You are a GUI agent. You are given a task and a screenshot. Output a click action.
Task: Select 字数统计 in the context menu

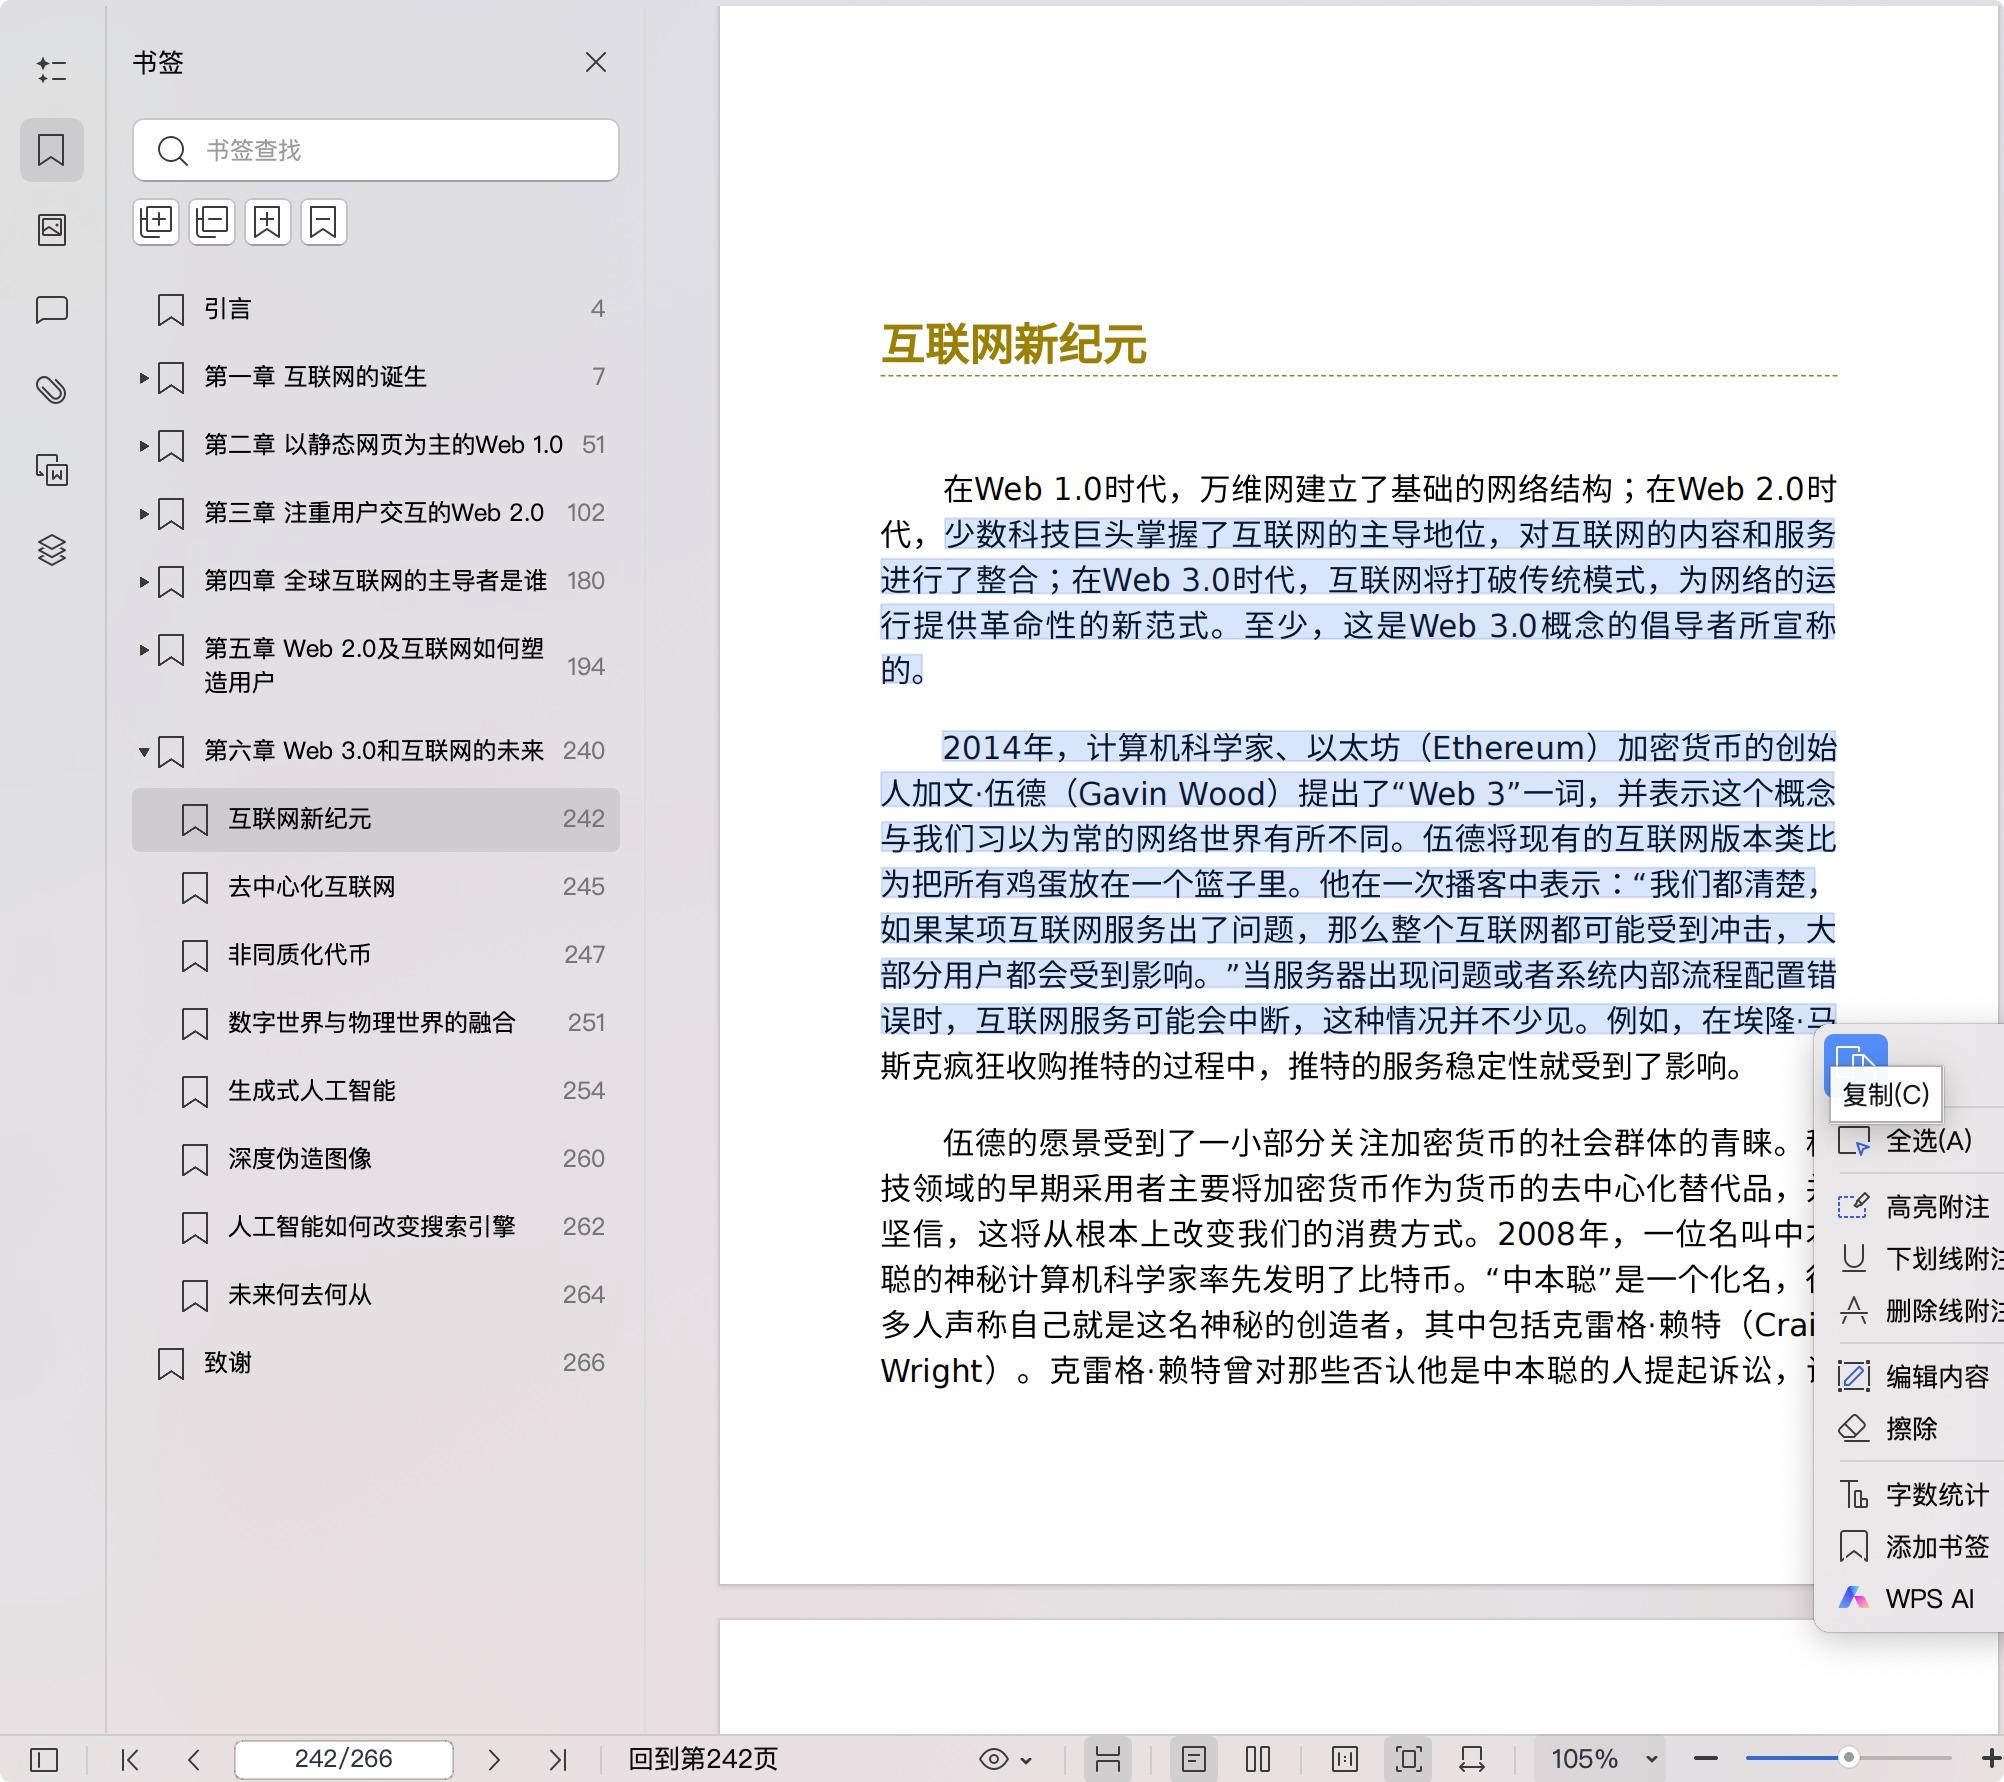click(x=1935, y=1495)
